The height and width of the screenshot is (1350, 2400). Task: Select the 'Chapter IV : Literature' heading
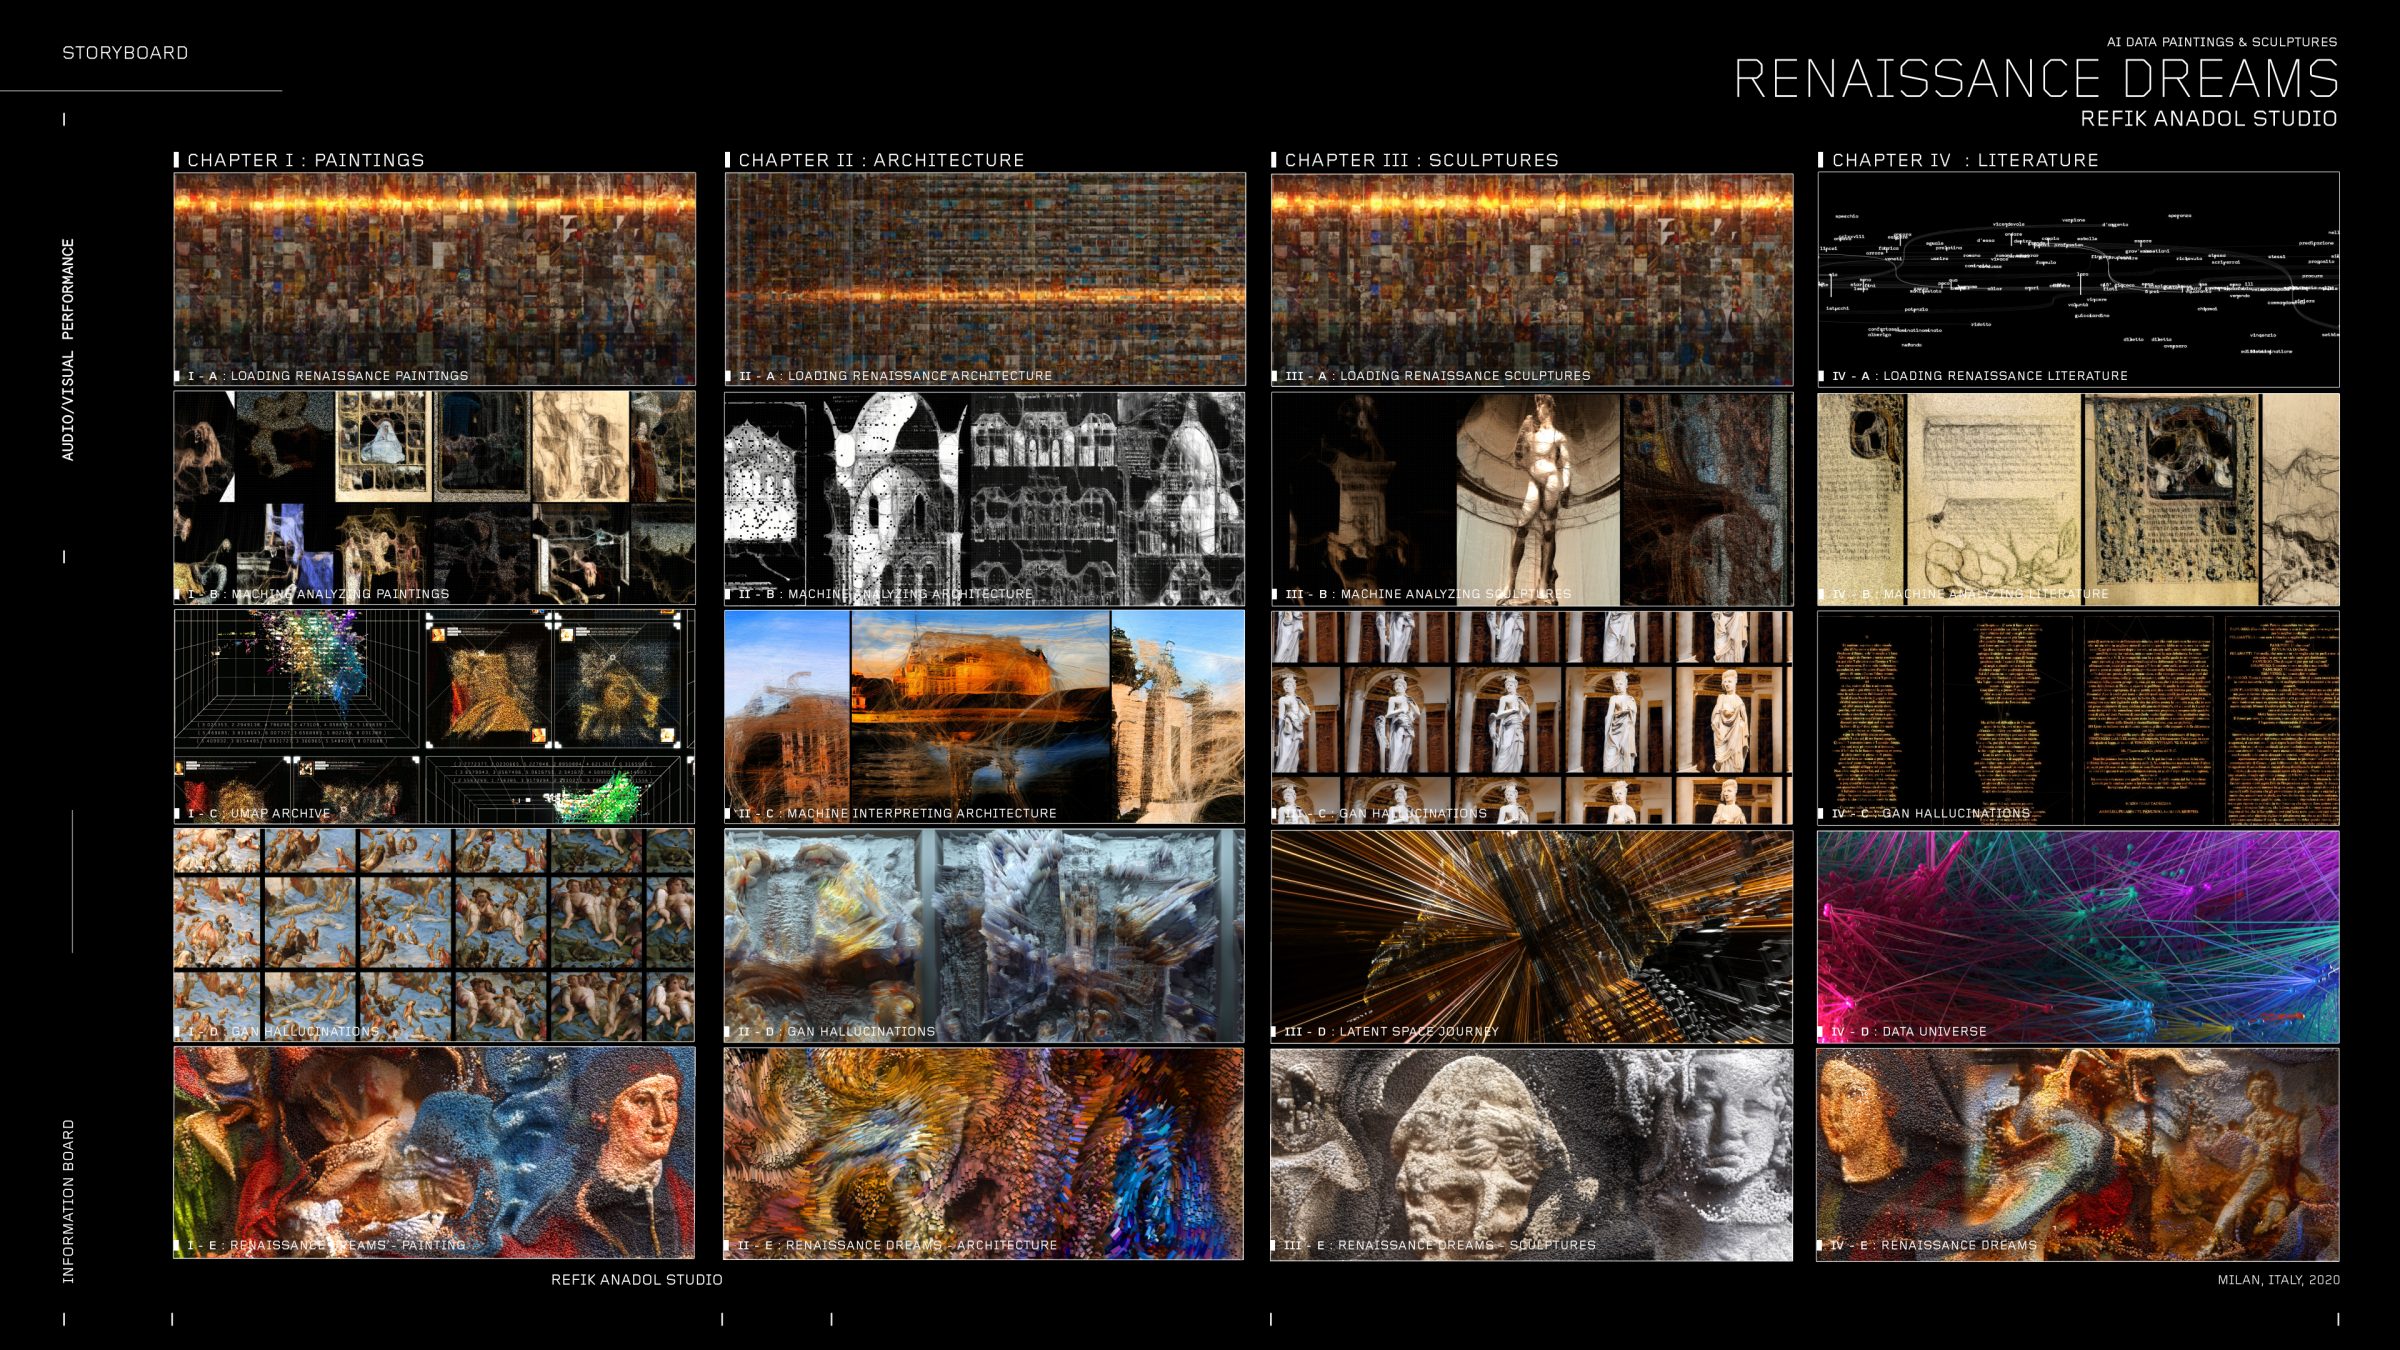[1965, 160]
